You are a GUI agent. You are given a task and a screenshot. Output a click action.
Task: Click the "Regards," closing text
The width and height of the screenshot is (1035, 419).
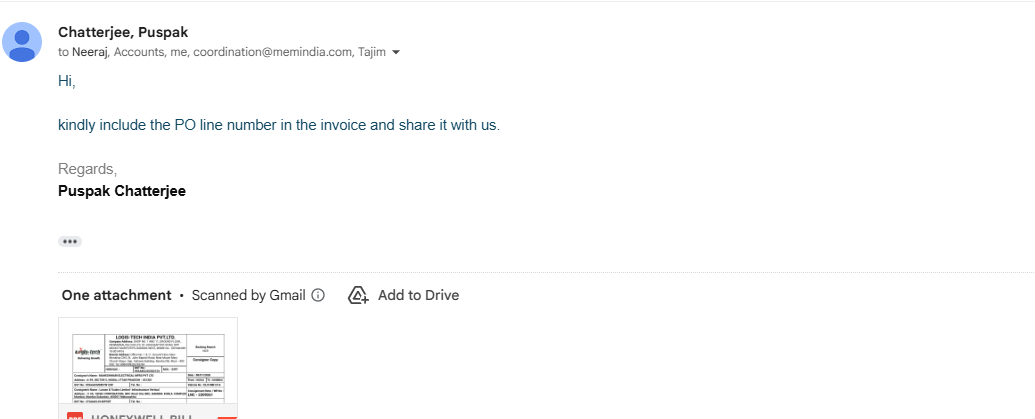(x=87, y=169)
